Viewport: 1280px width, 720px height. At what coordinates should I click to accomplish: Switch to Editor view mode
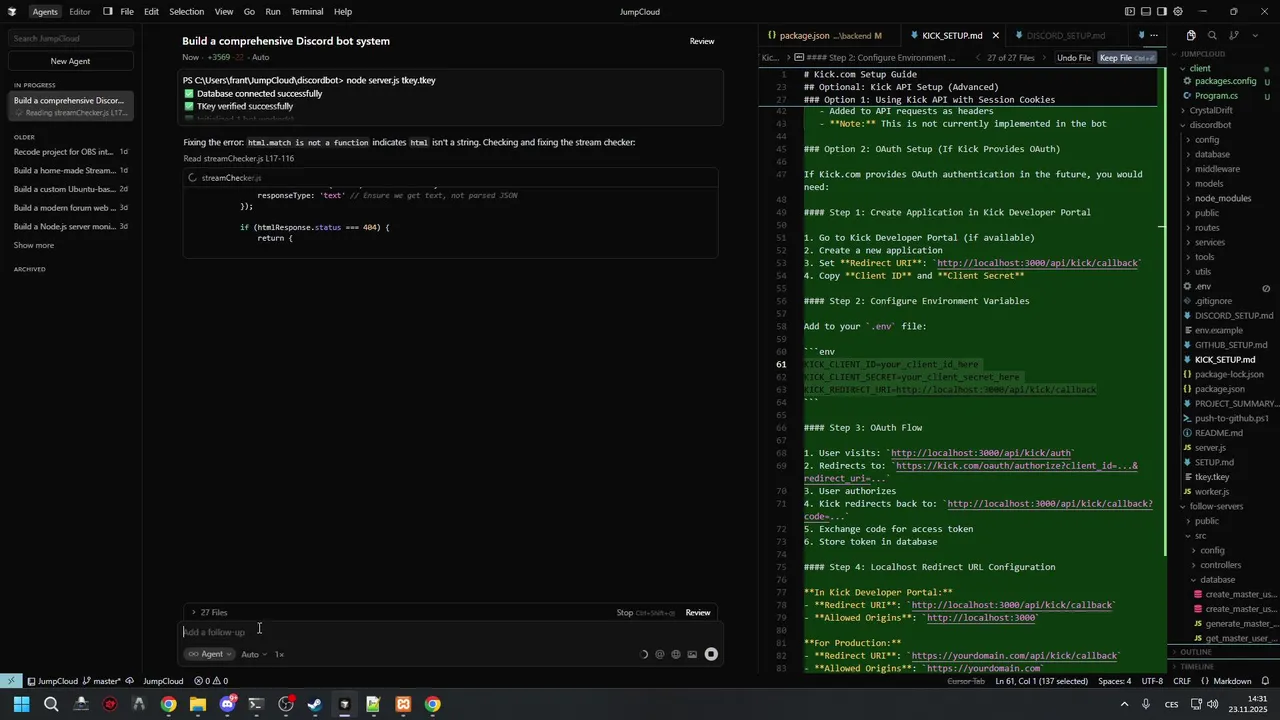[80, 12]
